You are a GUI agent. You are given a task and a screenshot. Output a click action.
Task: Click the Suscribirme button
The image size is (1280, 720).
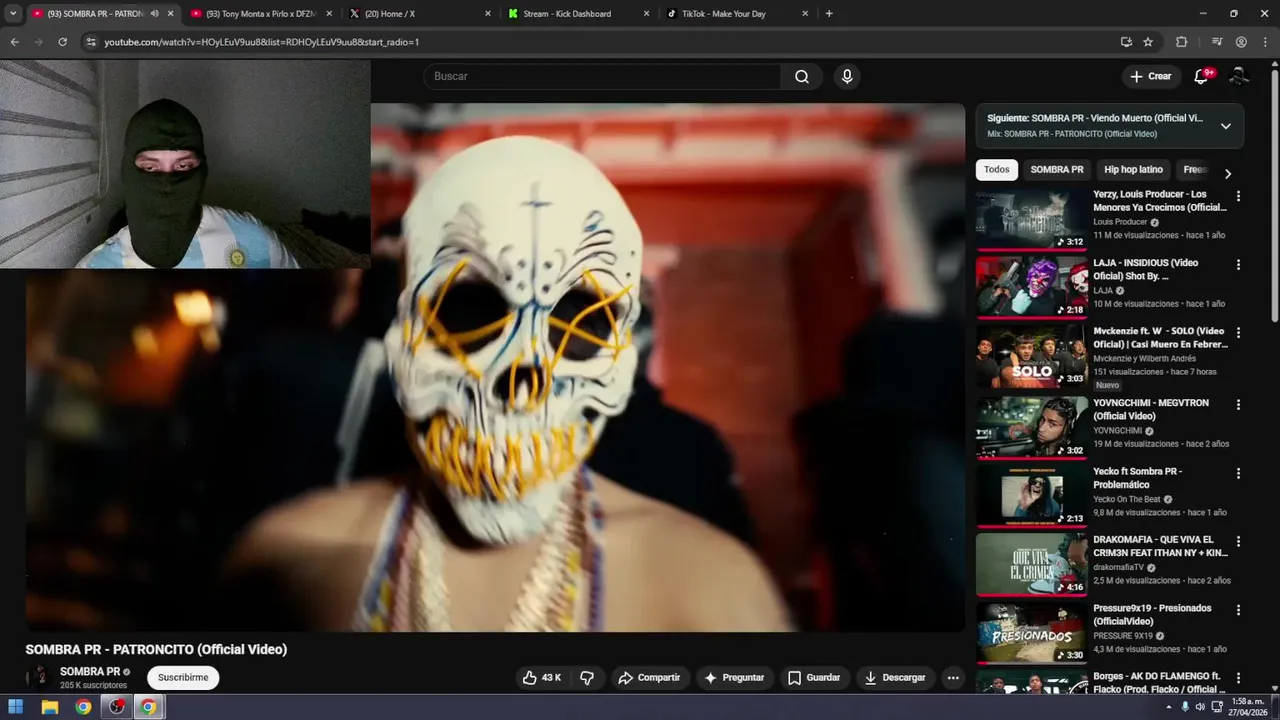coord(183,677)
